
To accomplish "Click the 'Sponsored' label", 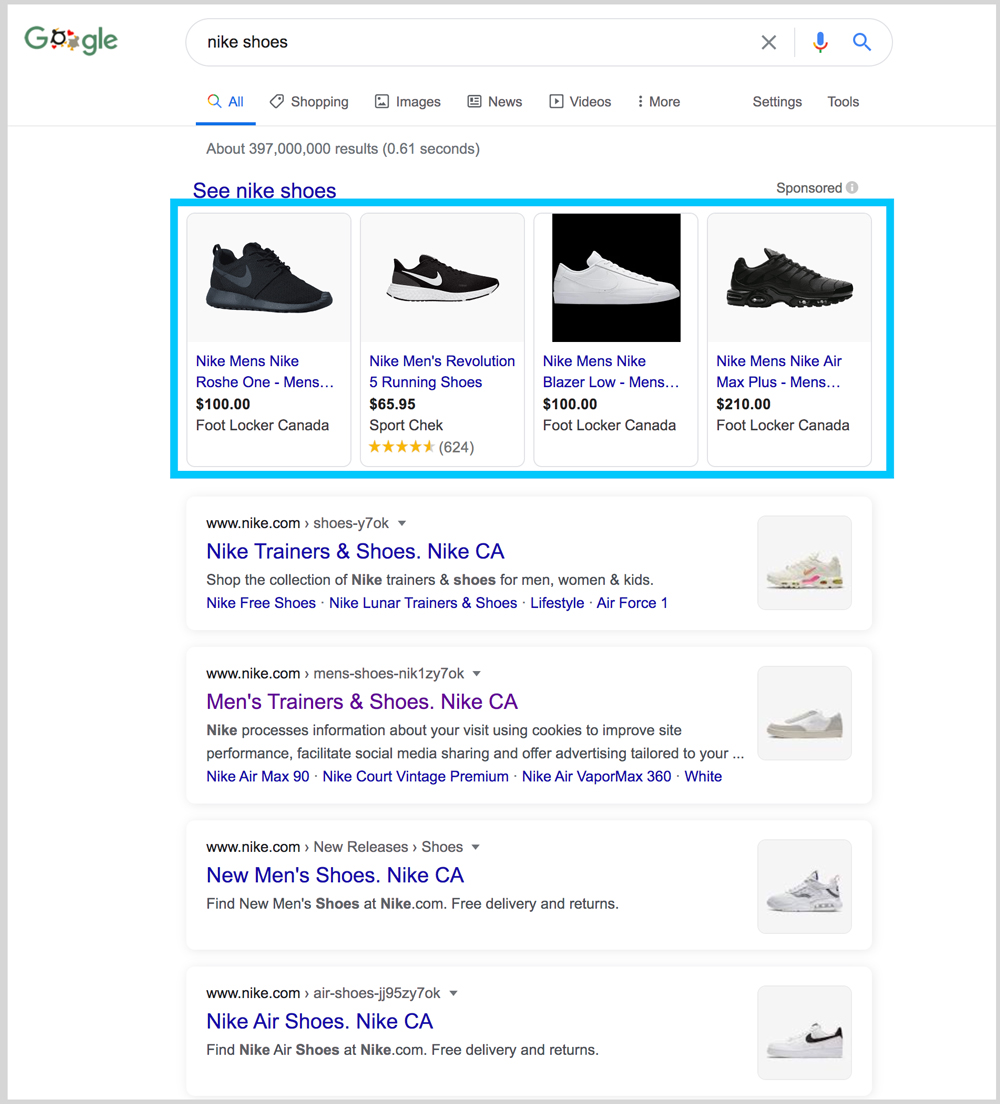I will 809,187.
